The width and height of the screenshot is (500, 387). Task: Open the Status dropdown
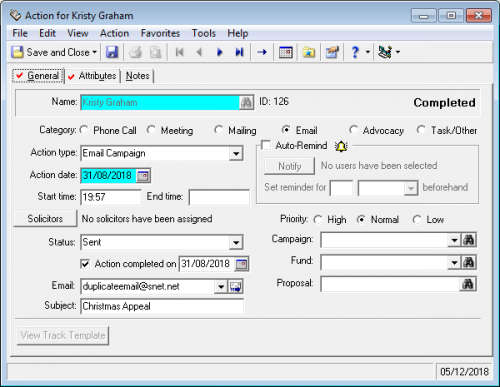click(x=236, y=242)
